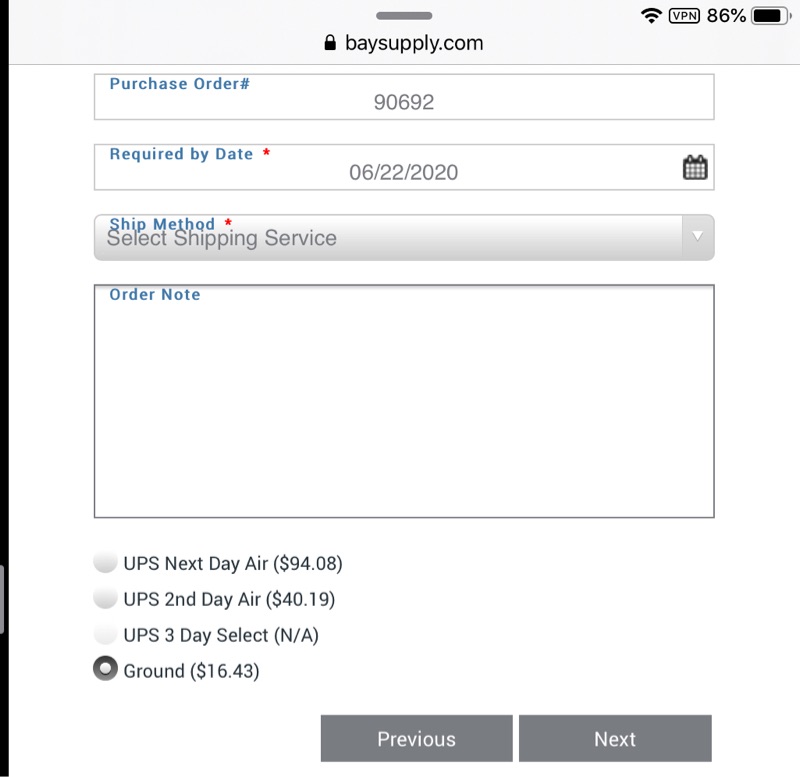Viewport: 800px width, 777px height.
Task: Click inside the Order Note text area
Action: click(x=404, y=410)
